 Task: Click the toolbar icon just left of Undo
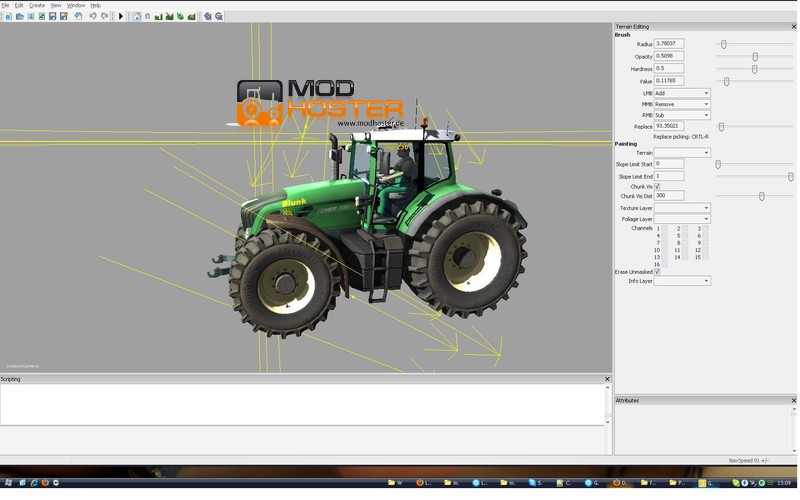[x=79, y=16]
